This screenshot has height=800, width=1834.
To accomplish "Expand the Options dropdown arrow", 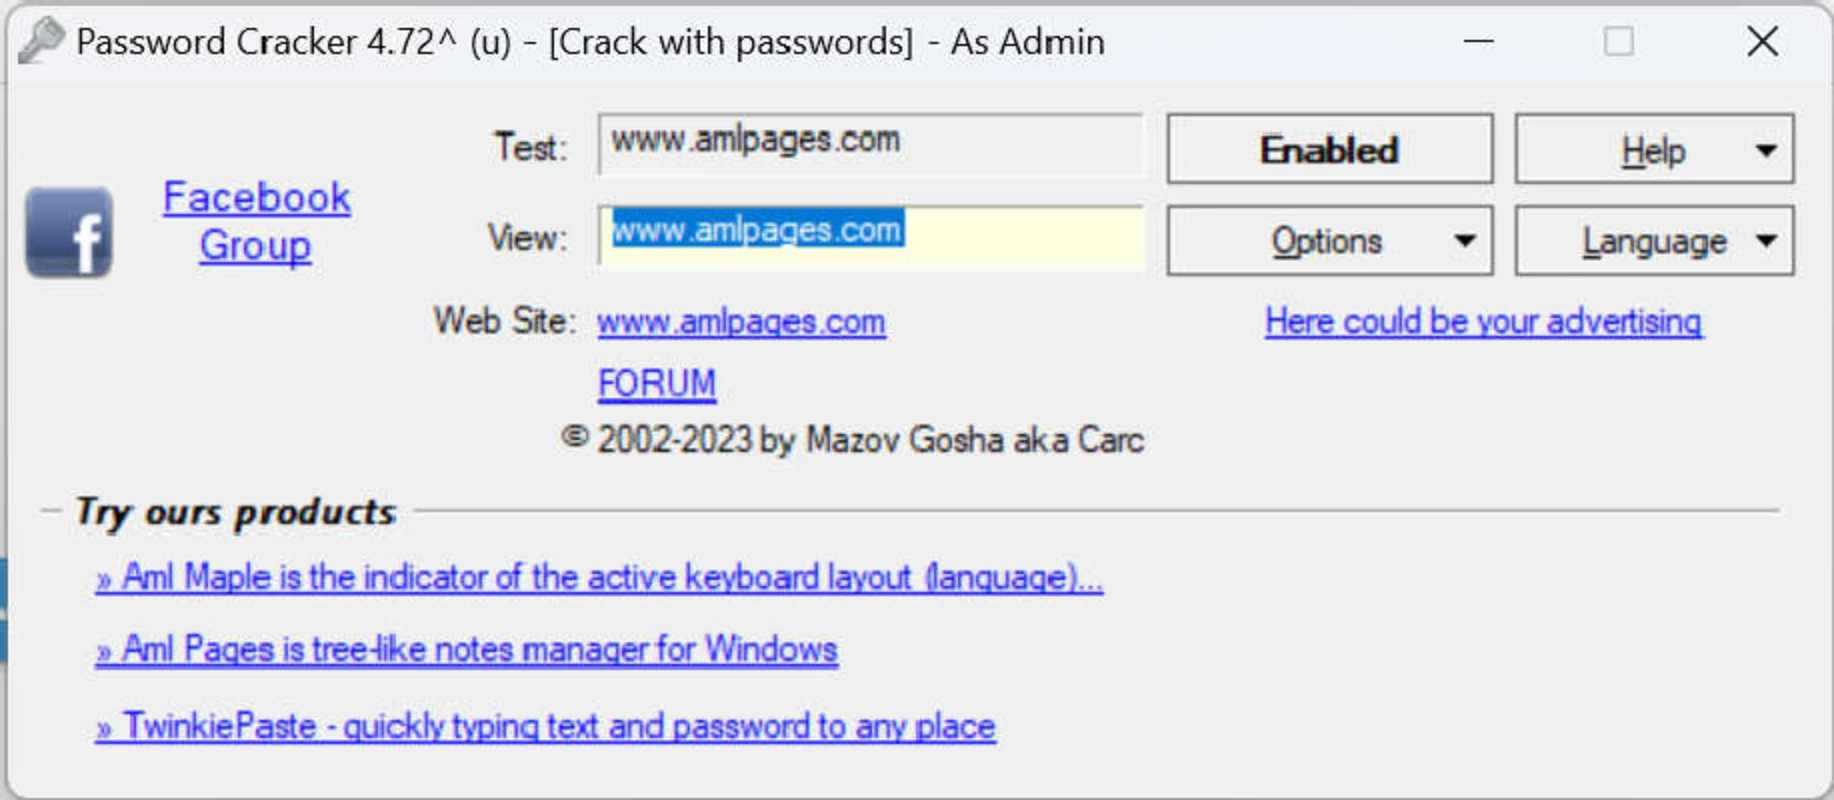I will [1465, 241].
